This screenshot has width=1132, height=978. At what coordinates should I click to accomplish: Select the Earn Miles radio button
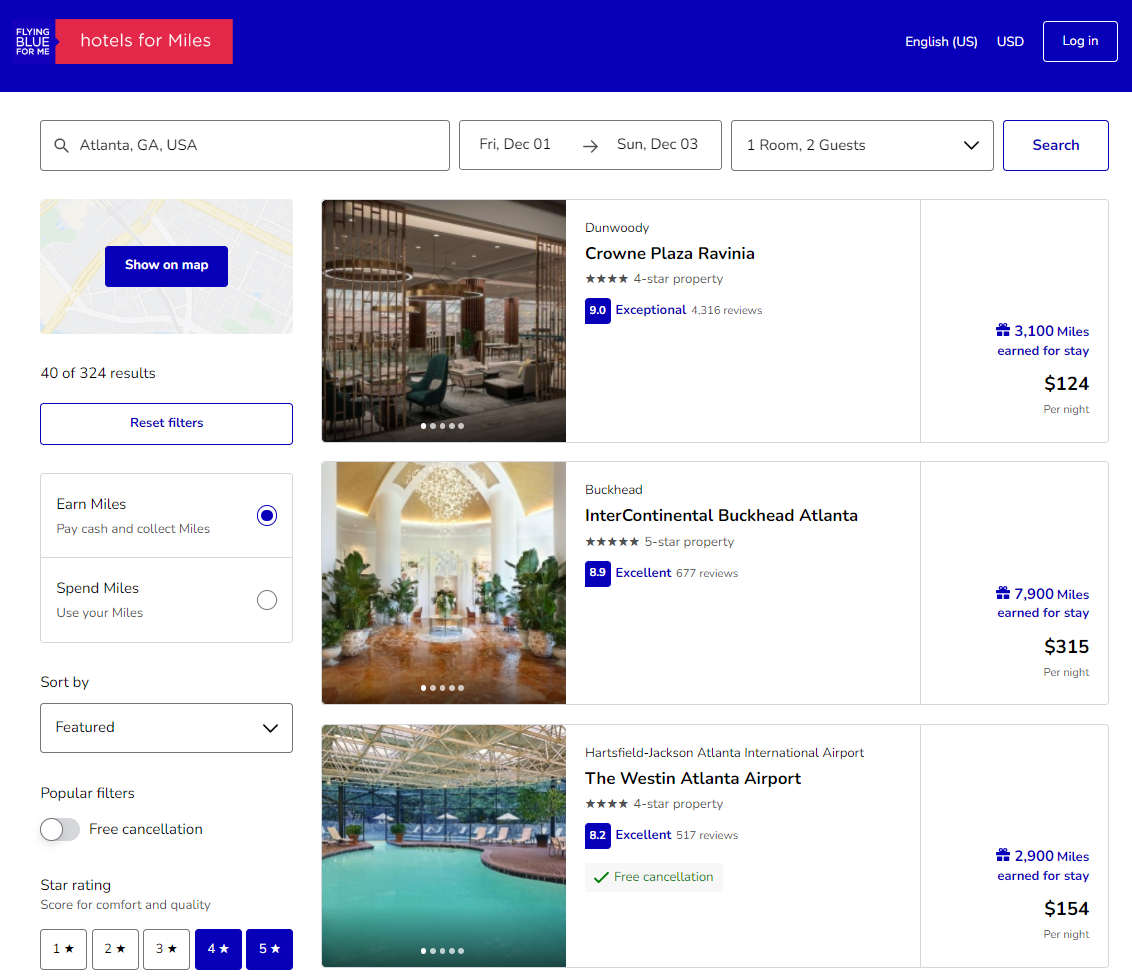pyautogui.click(x=267, y=515)
